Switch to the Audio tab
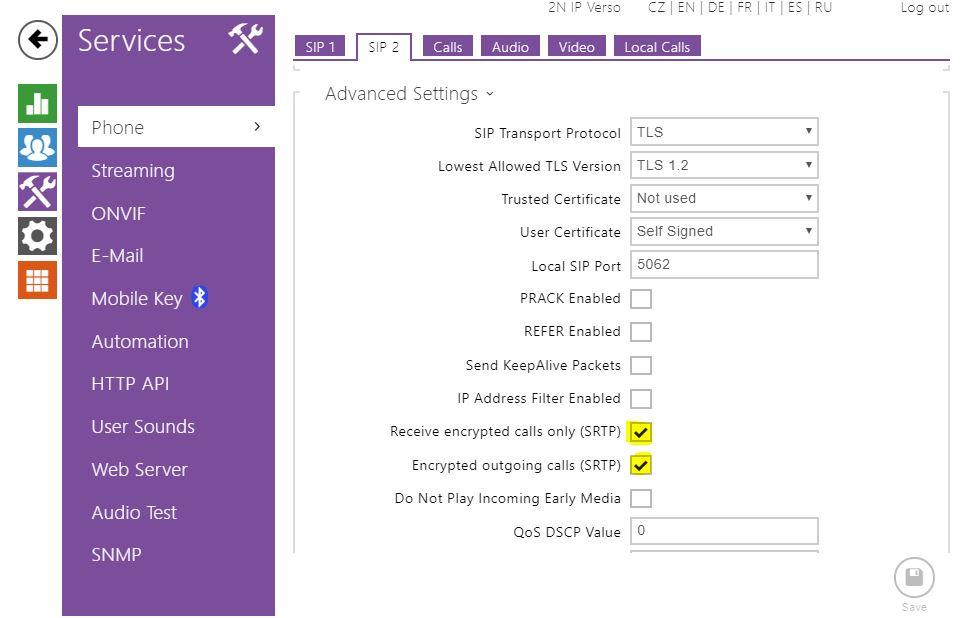This screenshot has height=618, width=974. 510,47
